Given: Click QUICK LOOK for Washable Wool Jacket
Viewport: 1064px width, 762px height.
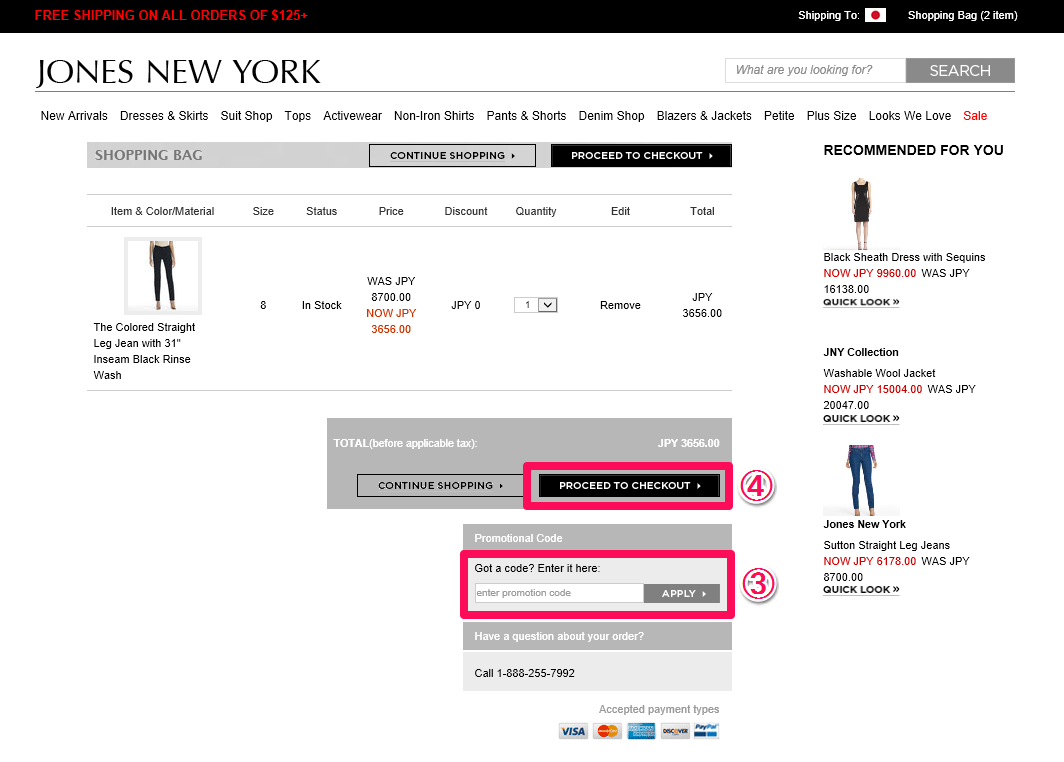Looking at the screenshot, I should [861, 419].
